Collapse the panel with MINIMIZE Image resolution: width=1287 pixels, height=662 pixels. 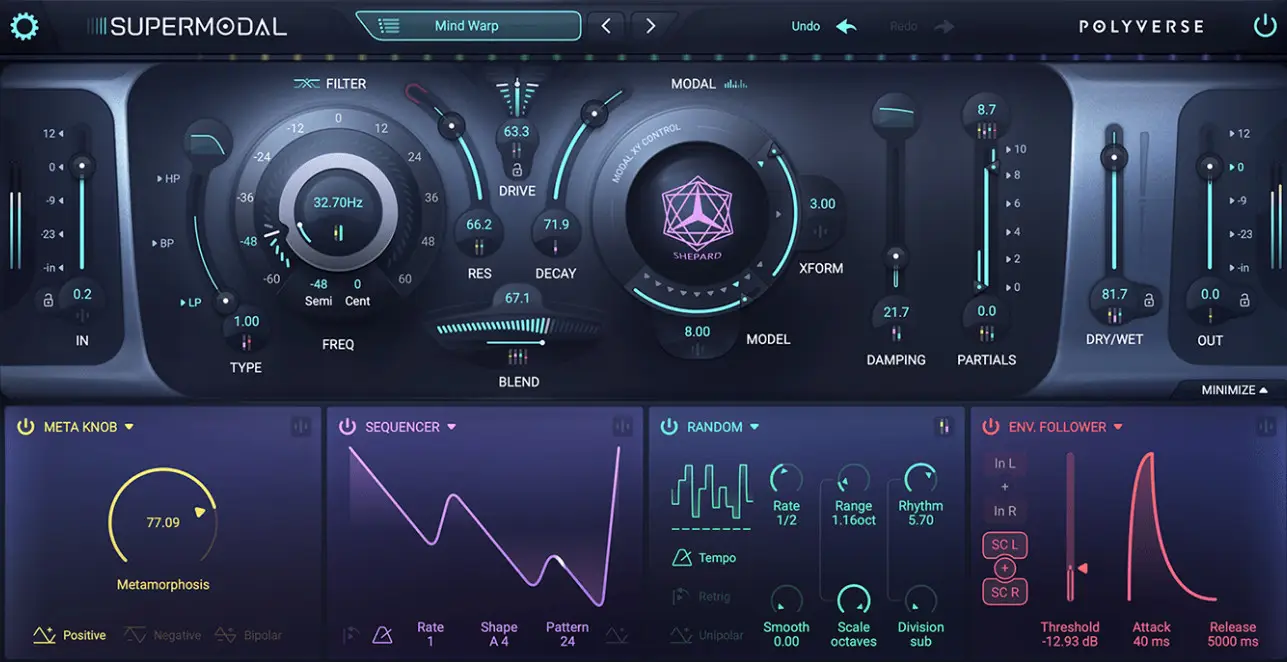tap(1234, 390)
